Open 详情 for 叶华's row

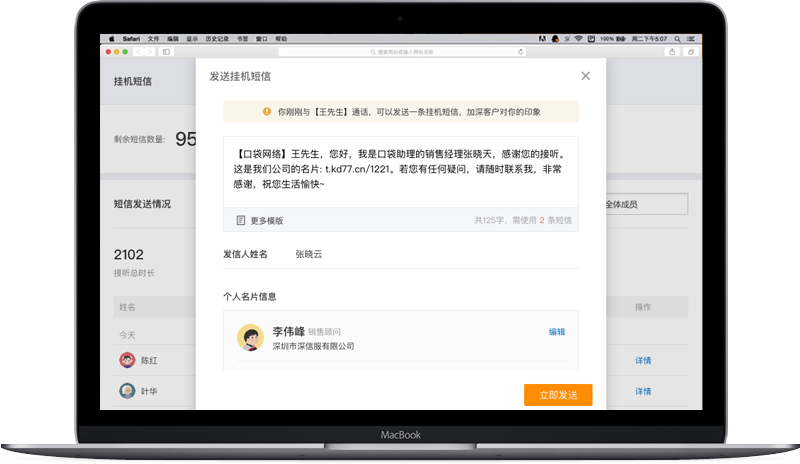[x=643, y=391]
